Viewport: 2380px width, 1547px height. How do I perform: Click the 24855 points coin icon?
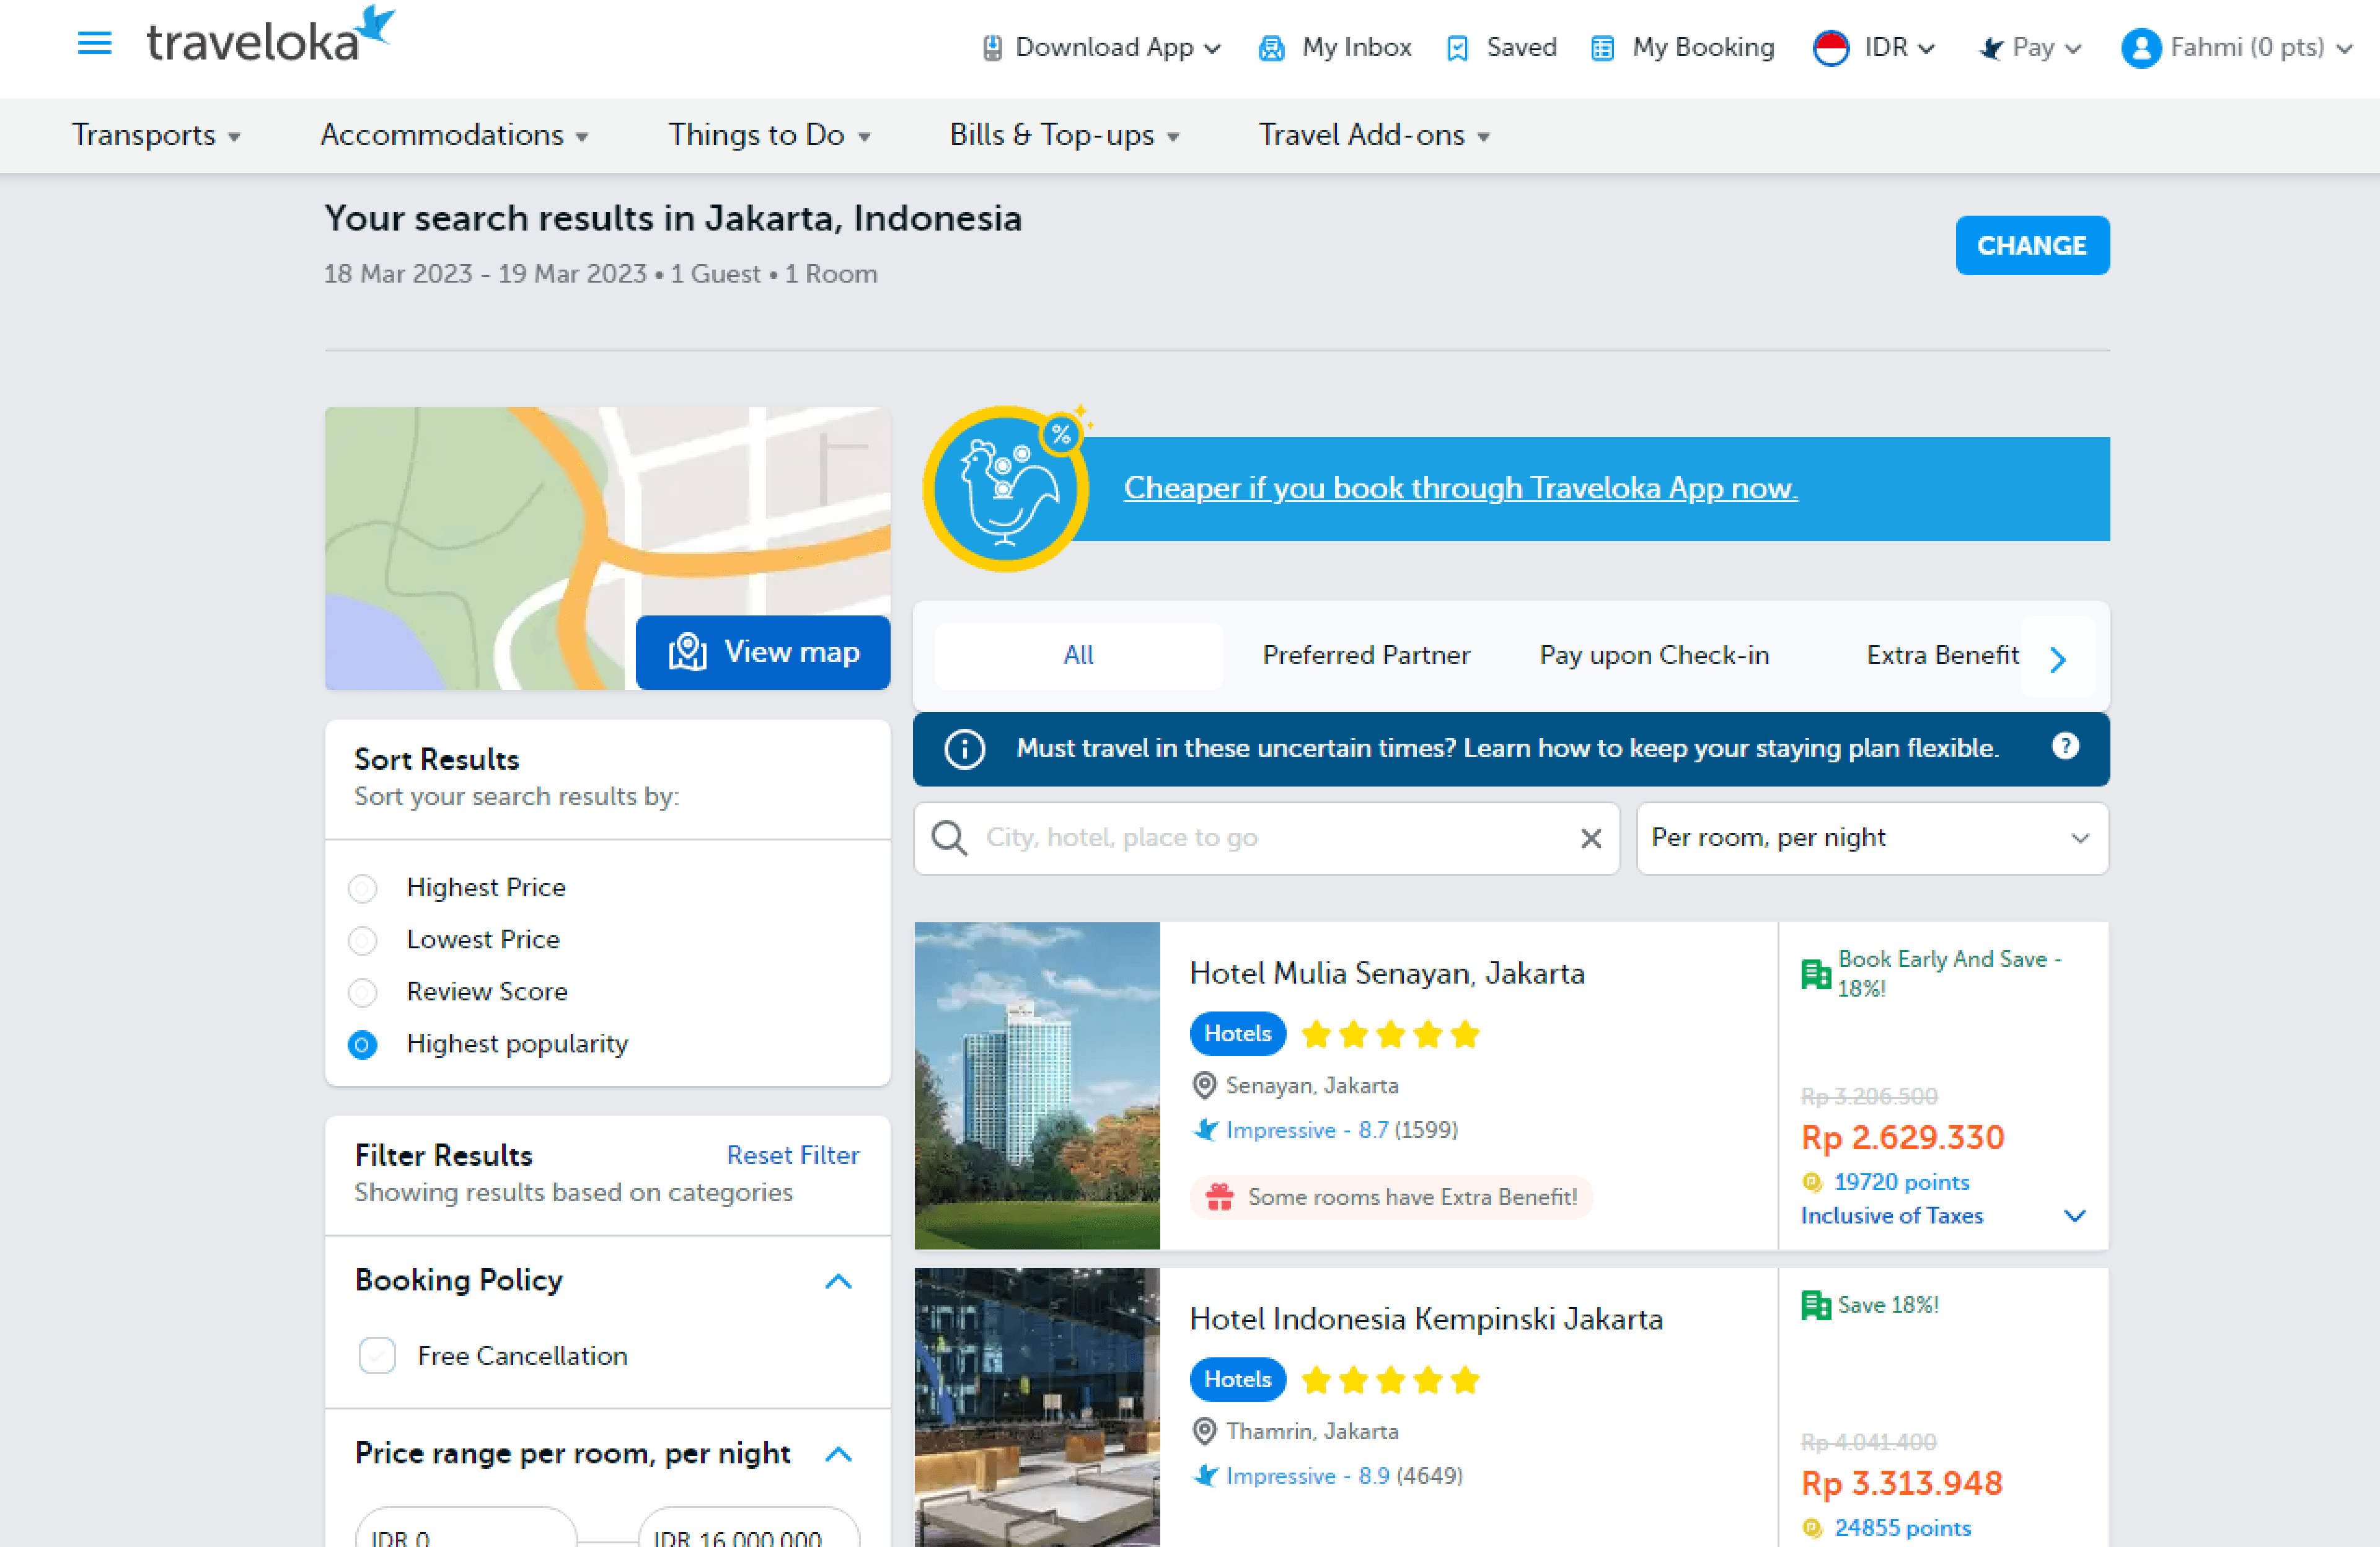pos(1812,1528)
